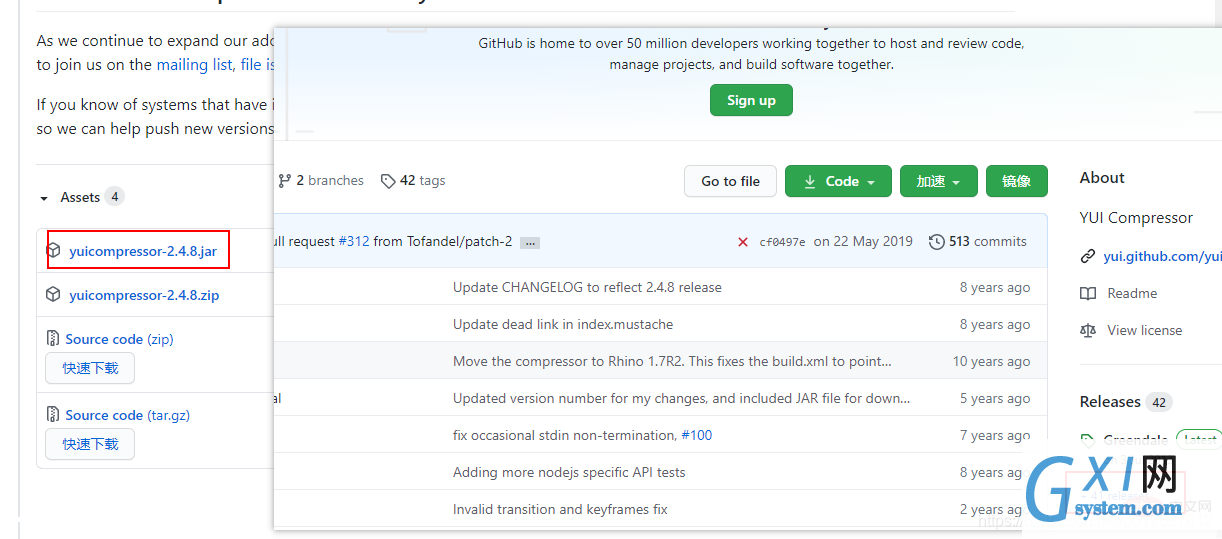Open the 'Invalid transition and keyframes fix' commit

click(x=560, y=509)
